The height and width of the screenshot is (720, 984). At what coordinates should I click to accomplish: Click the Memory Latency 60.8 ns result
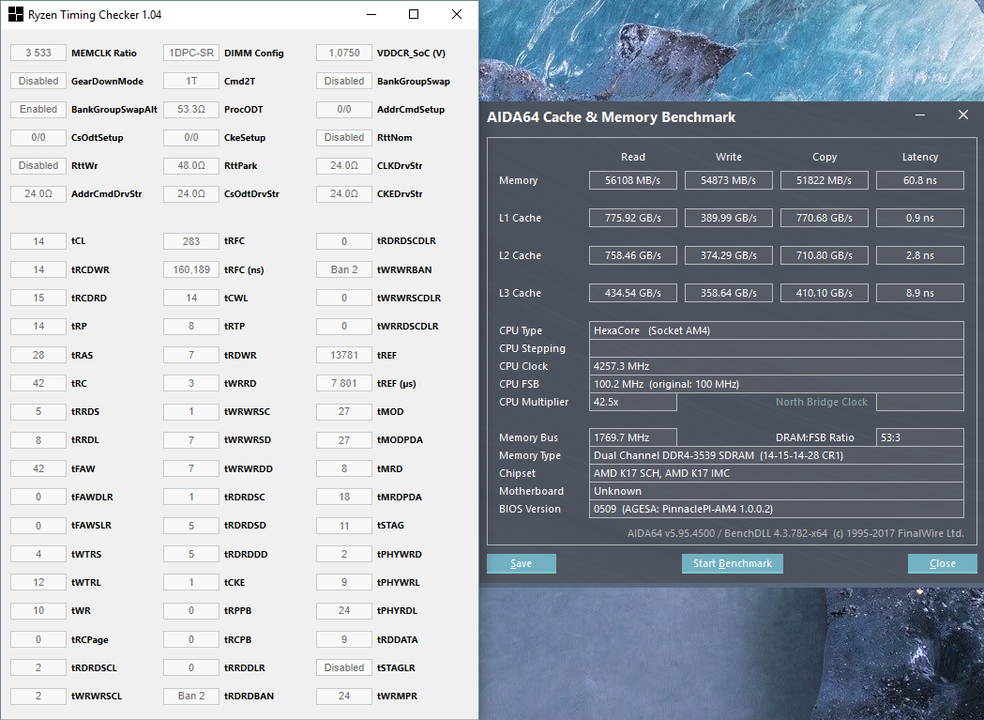(x=920, y=180)
